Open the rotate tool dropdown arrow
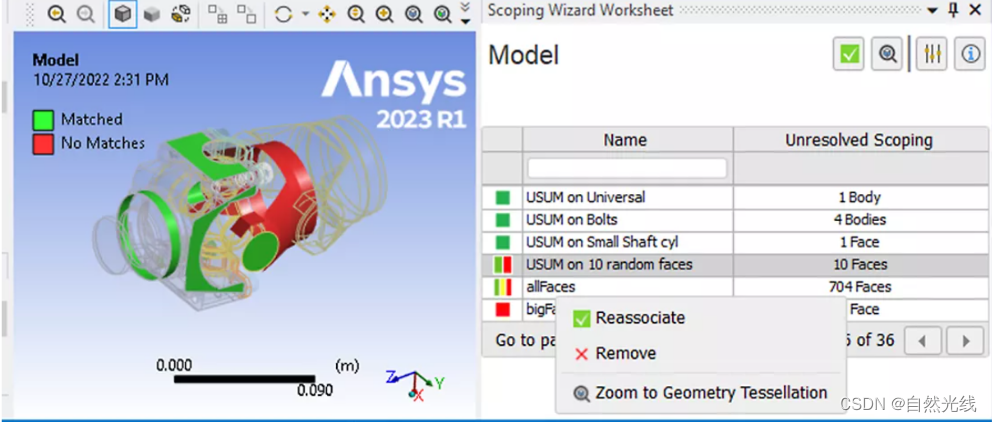992x422 pixels. (x=304, y=14)
